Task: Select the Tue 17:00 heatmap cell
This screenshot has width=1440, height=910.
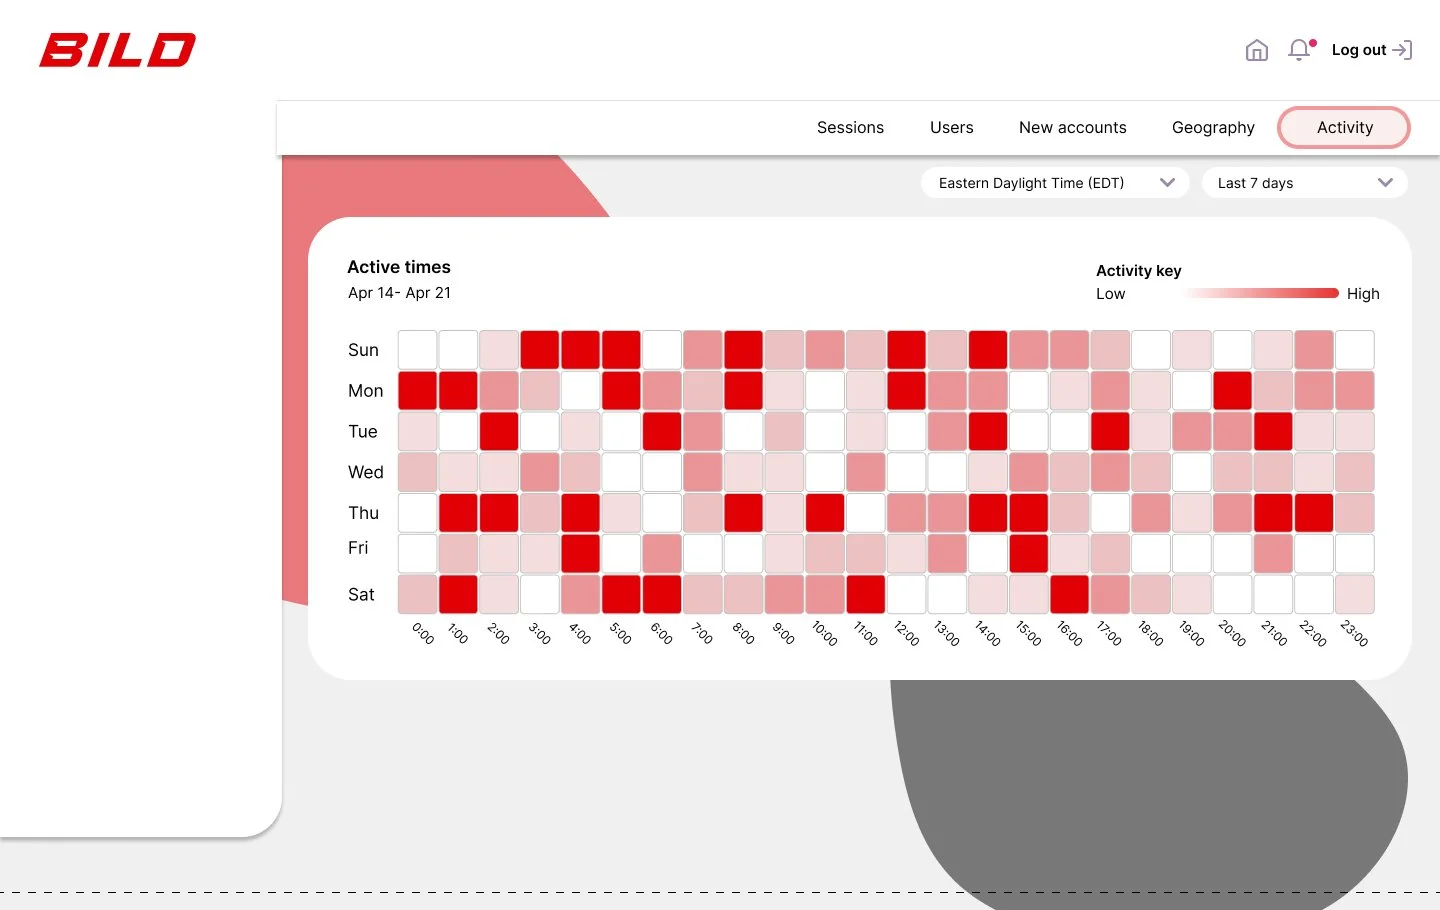Action: [1111, 431]
